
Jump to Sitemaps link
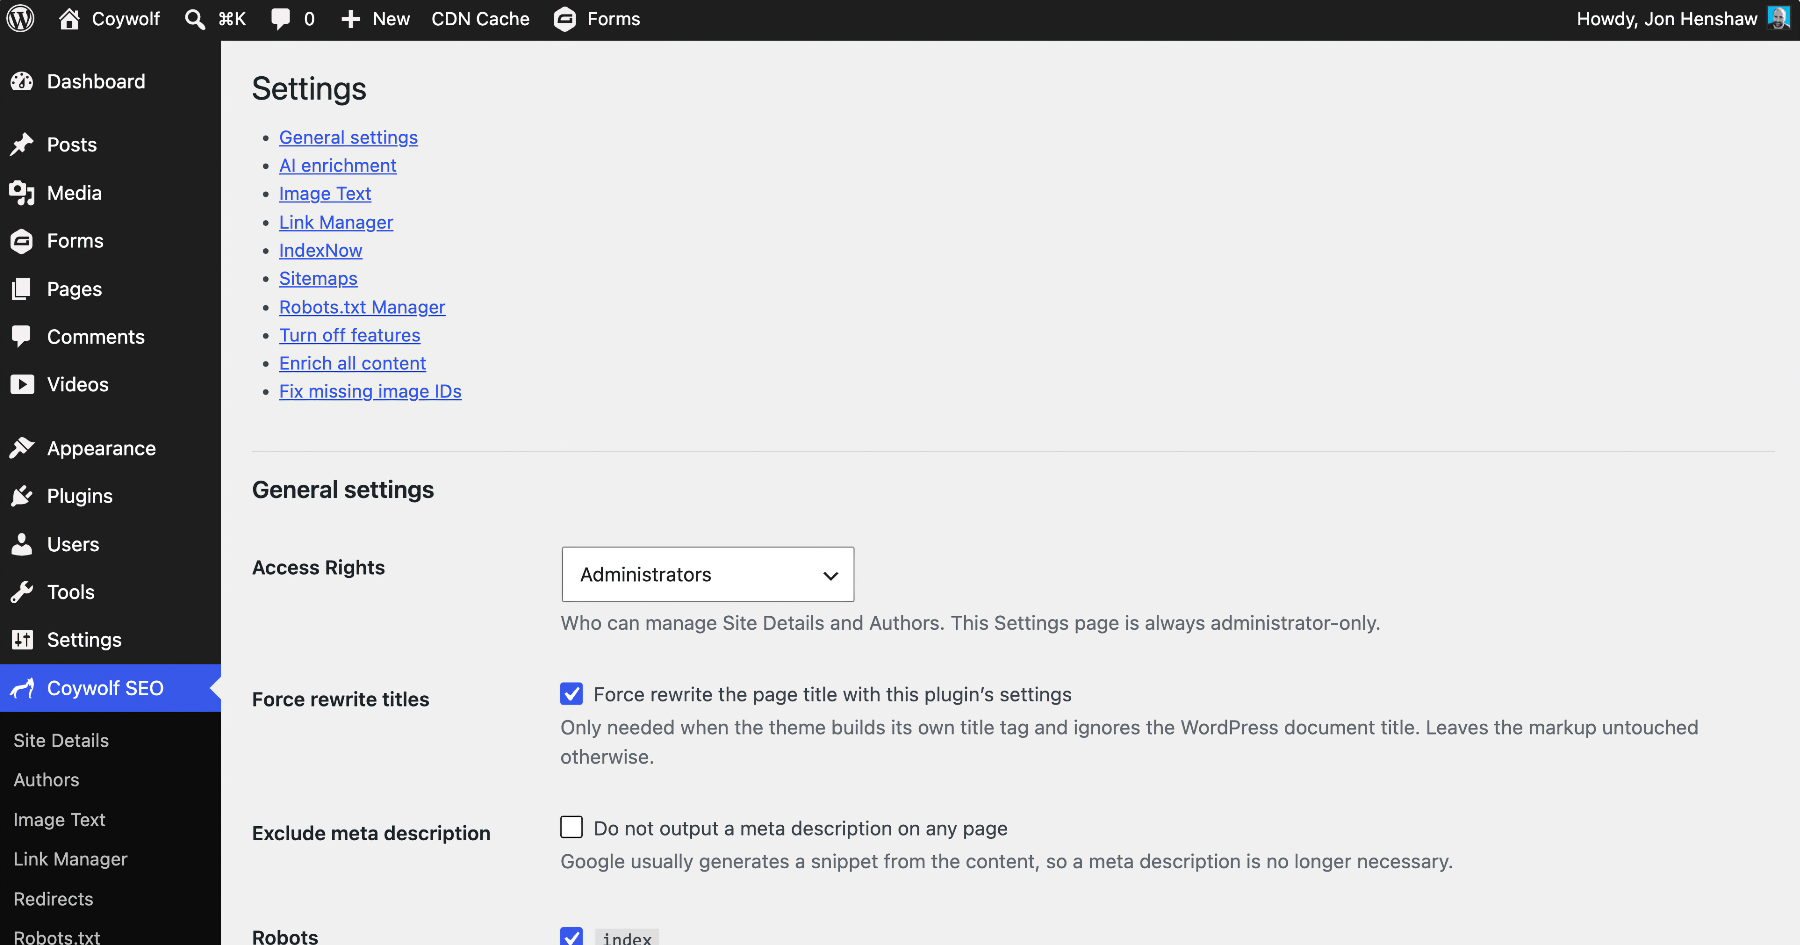(x=318, y=279)
